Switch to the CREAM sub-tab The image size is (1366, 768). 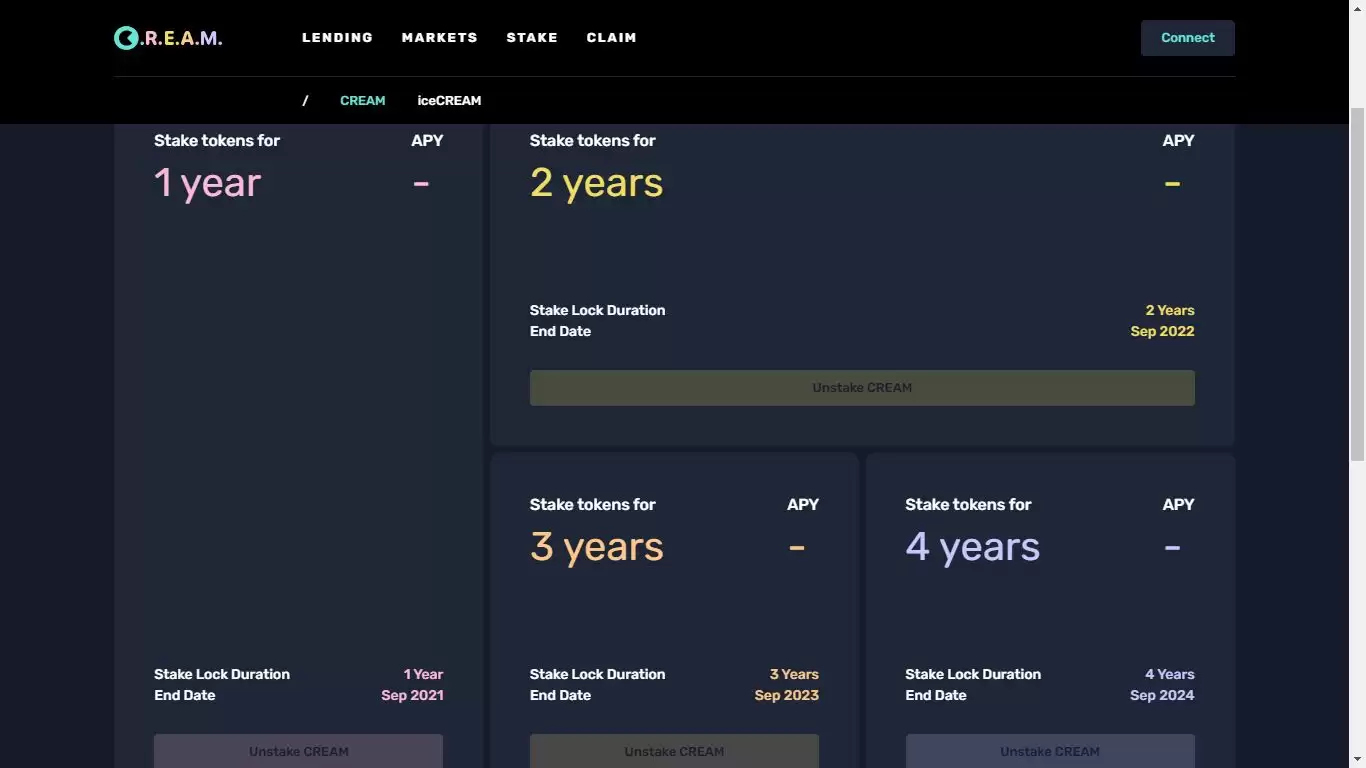pos(362,101)
